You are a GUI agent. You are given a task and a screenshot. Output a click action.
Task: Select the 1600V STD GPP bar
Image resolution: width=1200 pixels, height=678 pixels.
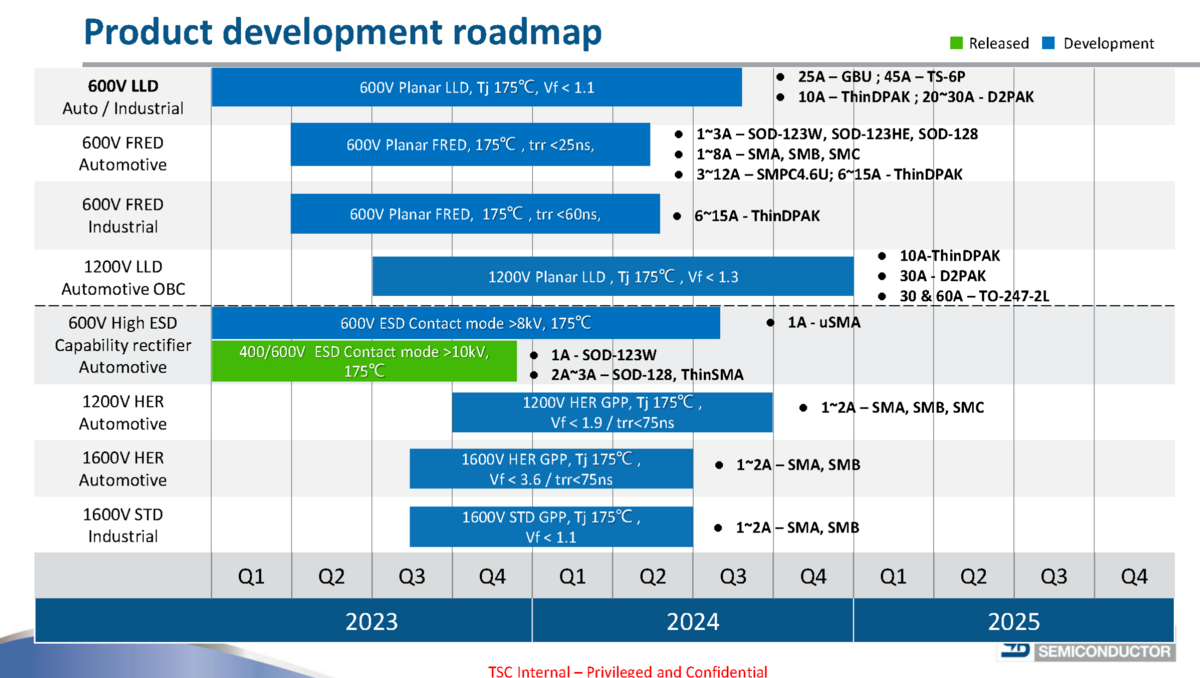[x=551, y=527]
